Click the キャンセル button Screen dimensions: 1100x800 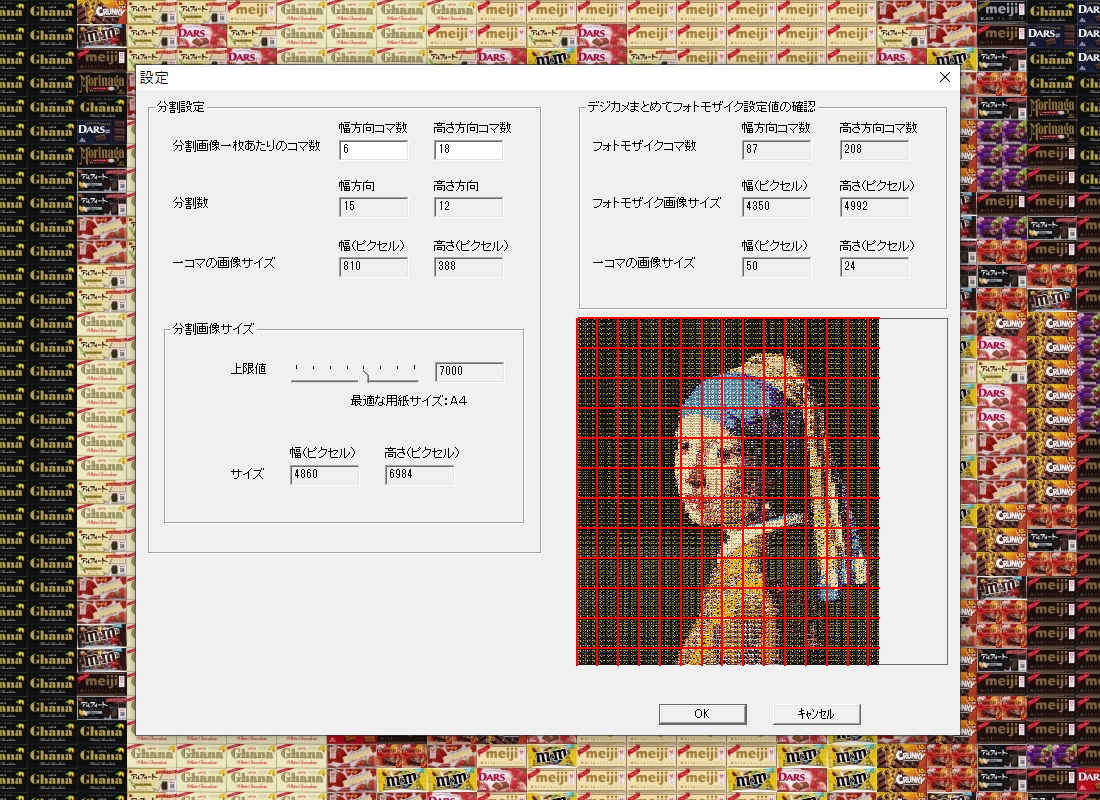(x=816, y=714)
